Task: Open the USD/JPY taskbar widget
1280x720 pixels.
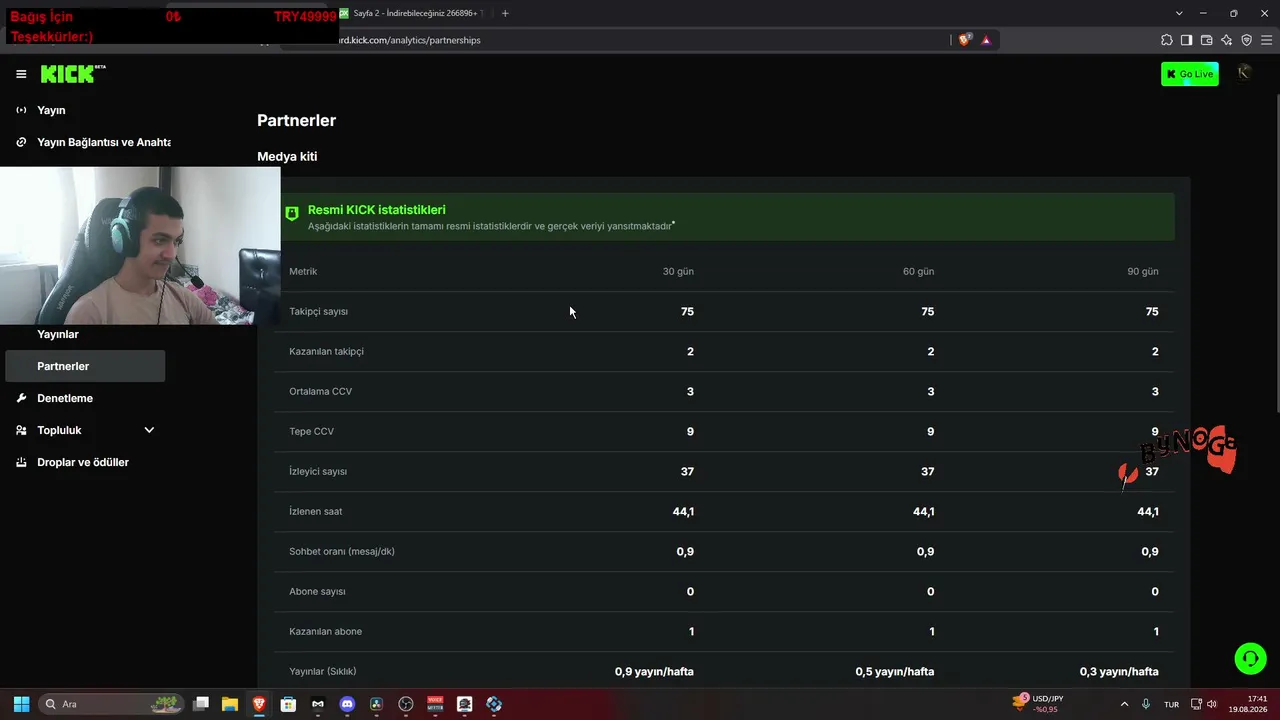Action: pos(1038,704)
